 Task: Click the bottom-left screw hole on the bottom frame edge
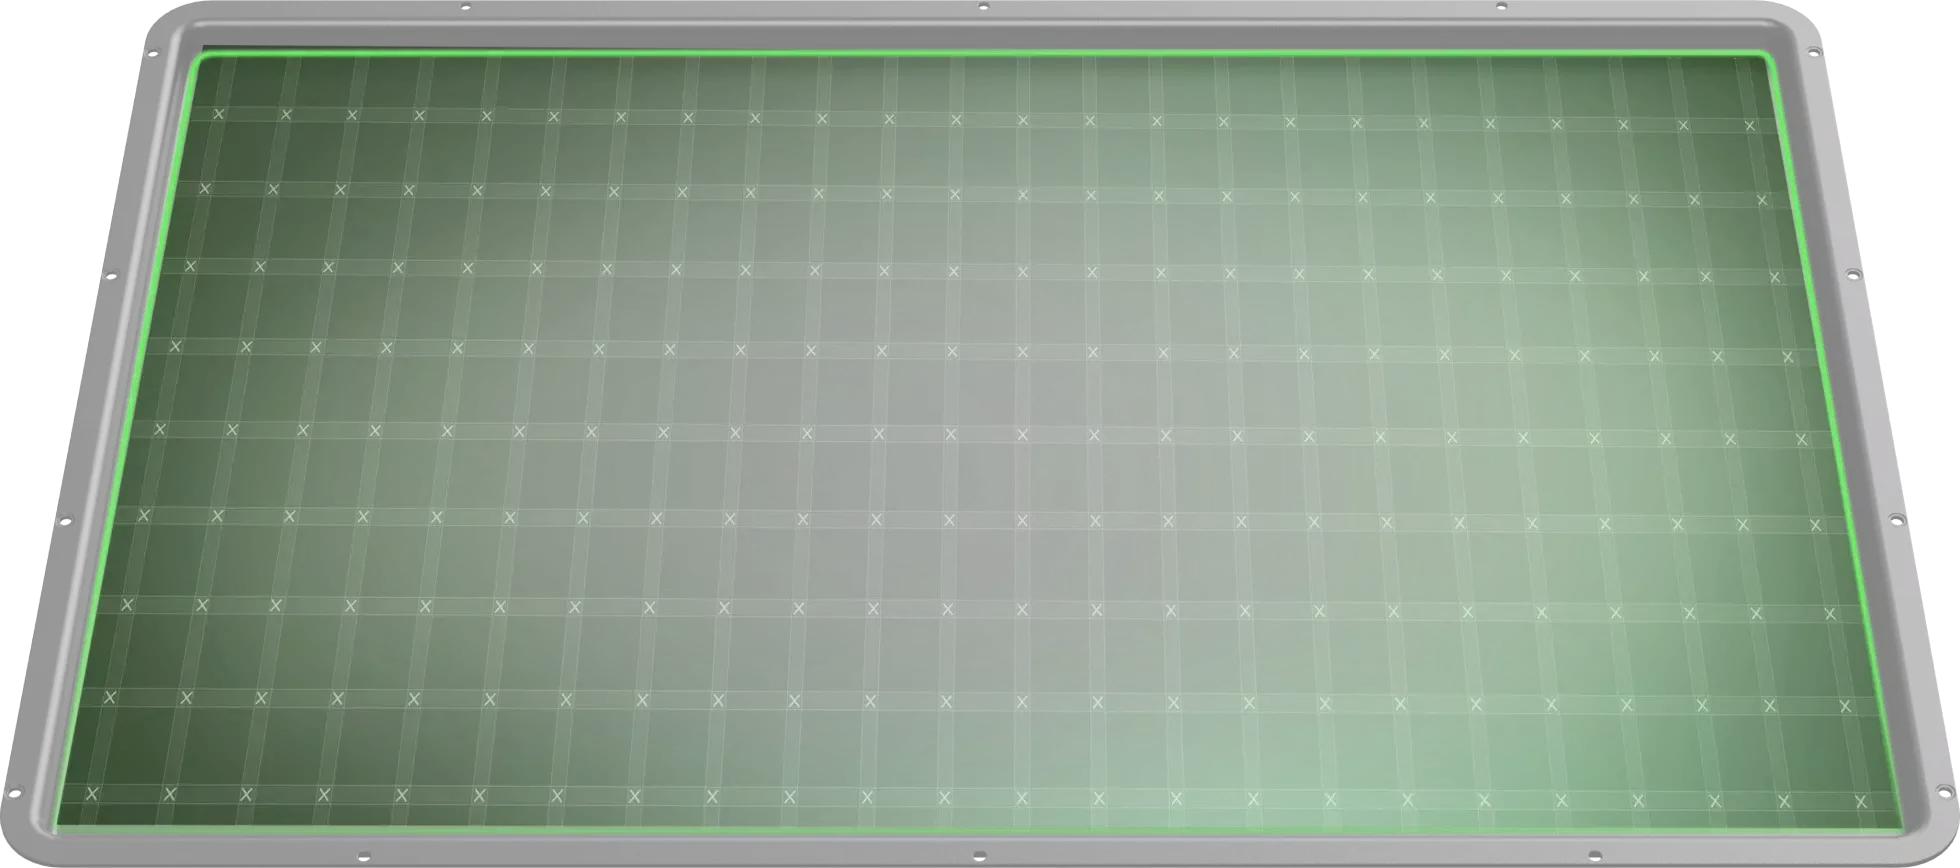coord(363,856)
